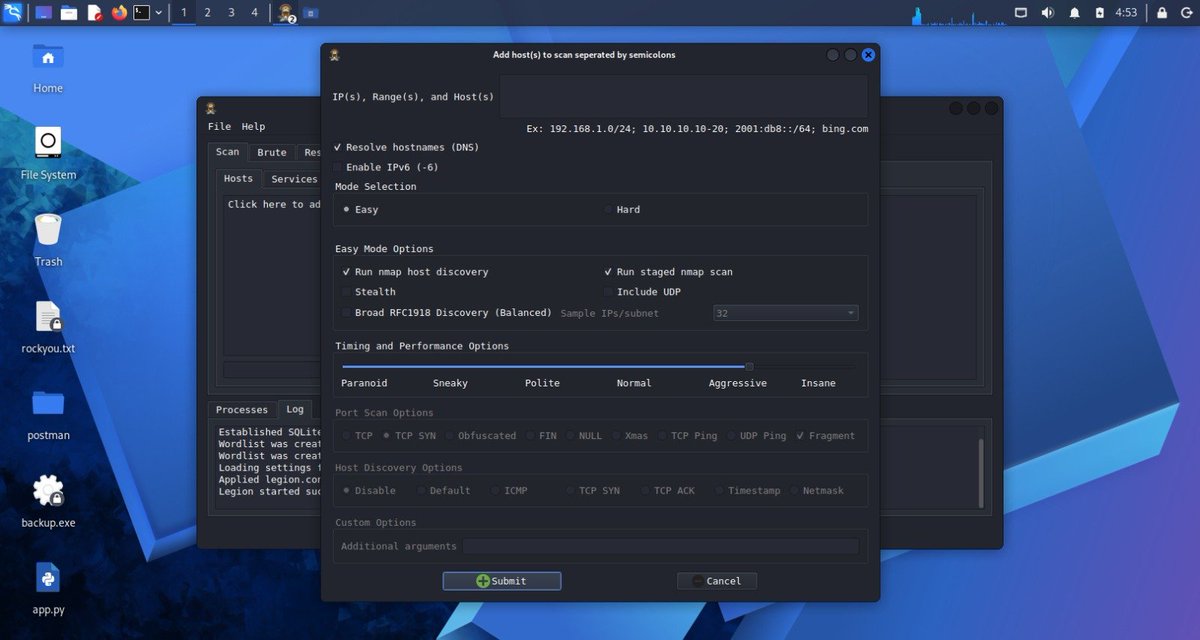Click the timing slider track above Sneaky

450,366
